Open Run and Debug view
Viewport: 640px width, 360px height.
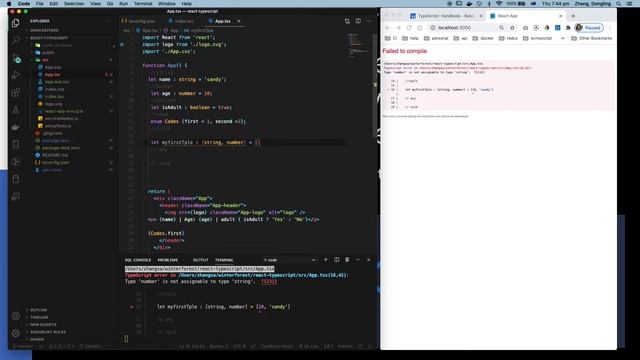click(x=16, y=75)
